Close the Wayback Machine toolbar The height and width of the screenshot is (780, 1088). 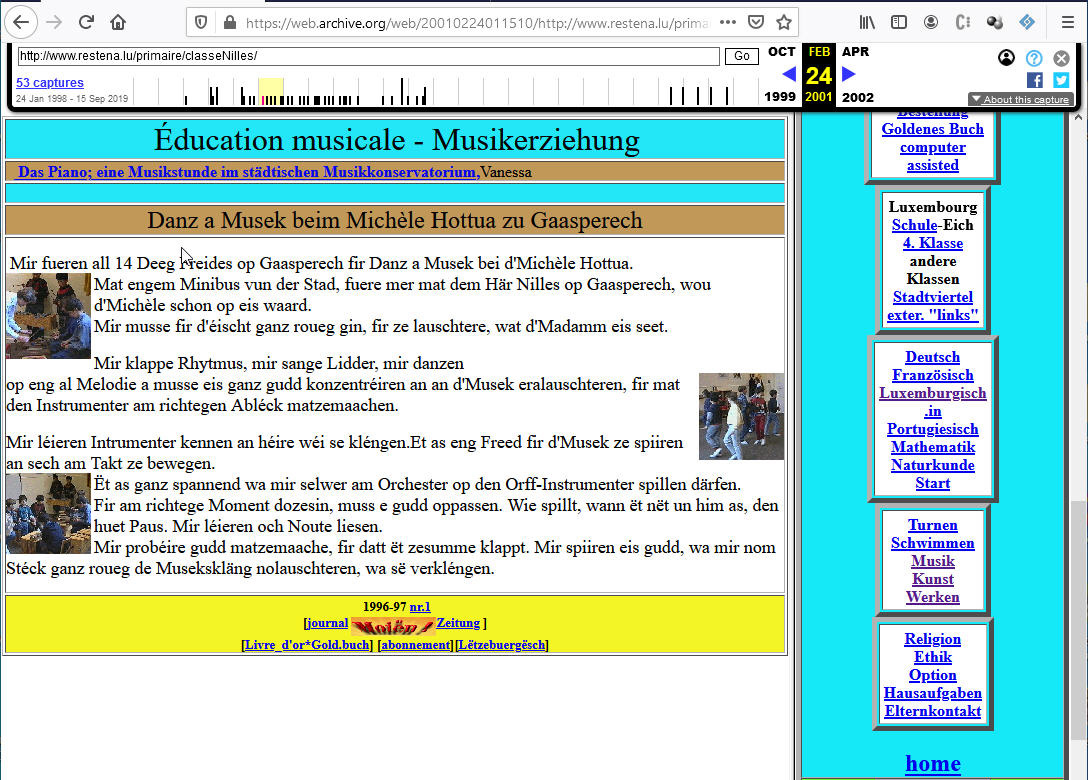(1061, 58)
